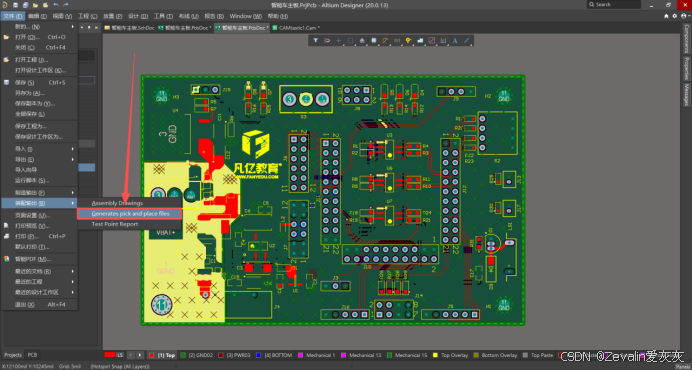
Task: Expand the 最近的设计工作区 submenu arrow
Action: 73,292
